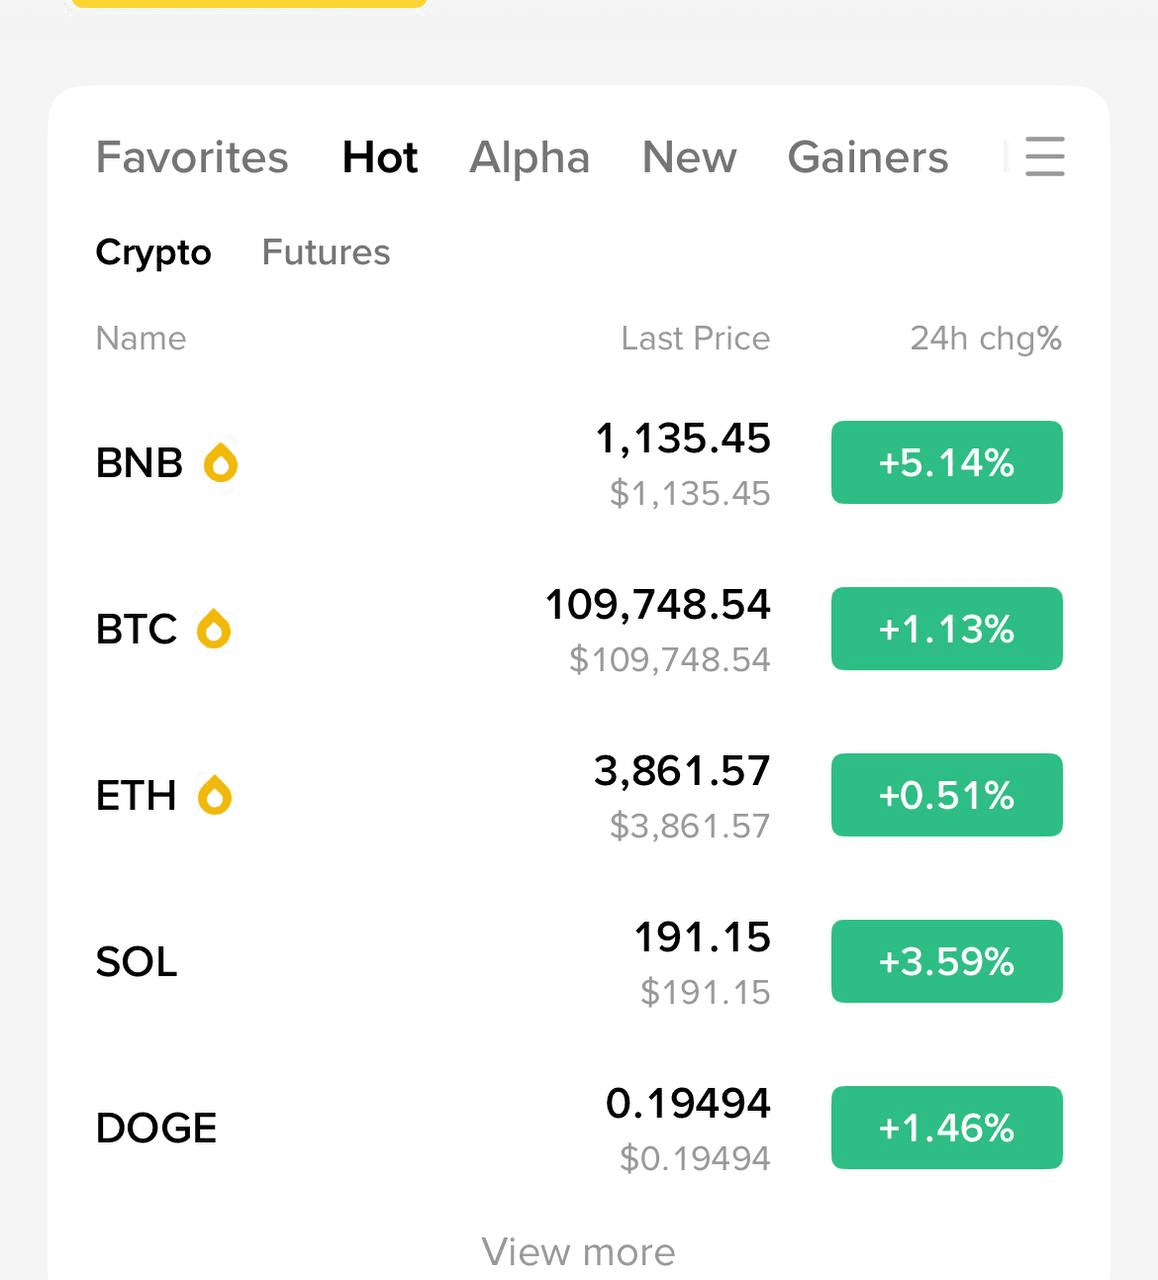Show the Gainers tab
1158x1280 pixels.
click(x=868, y=158)
